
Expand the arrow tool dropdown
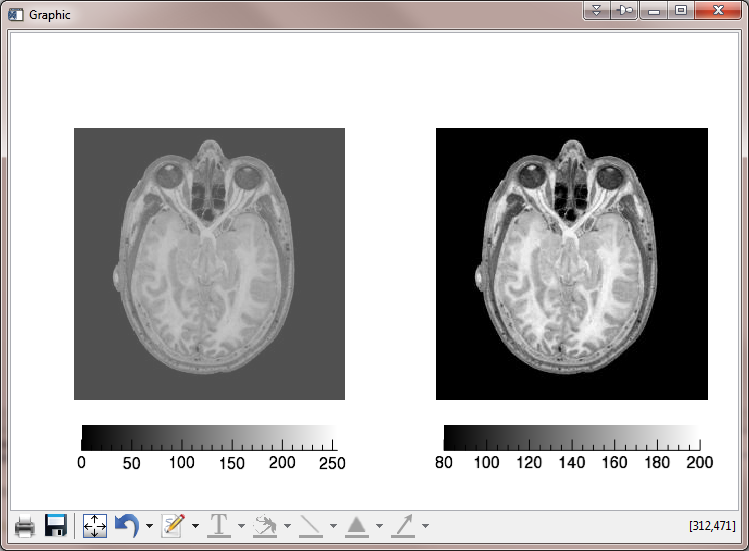[425, 526]
